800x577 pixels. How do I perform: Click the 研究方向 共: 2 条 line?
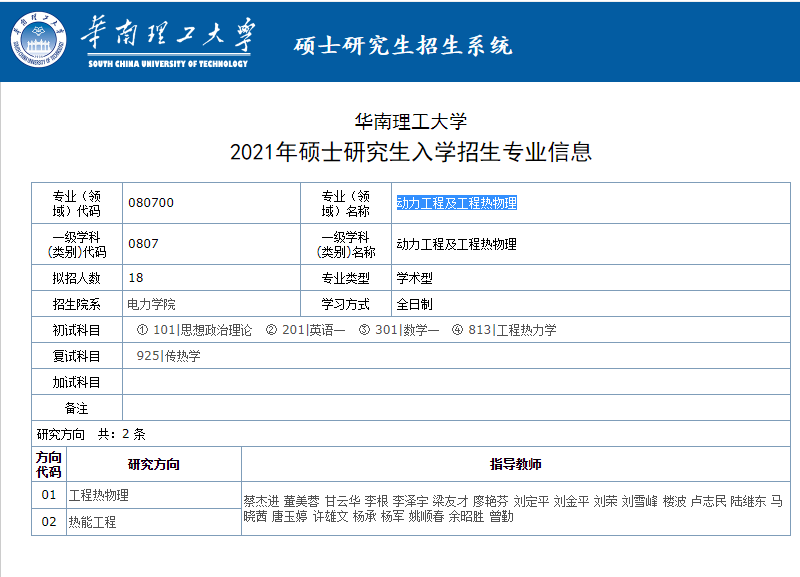[91, 434]
